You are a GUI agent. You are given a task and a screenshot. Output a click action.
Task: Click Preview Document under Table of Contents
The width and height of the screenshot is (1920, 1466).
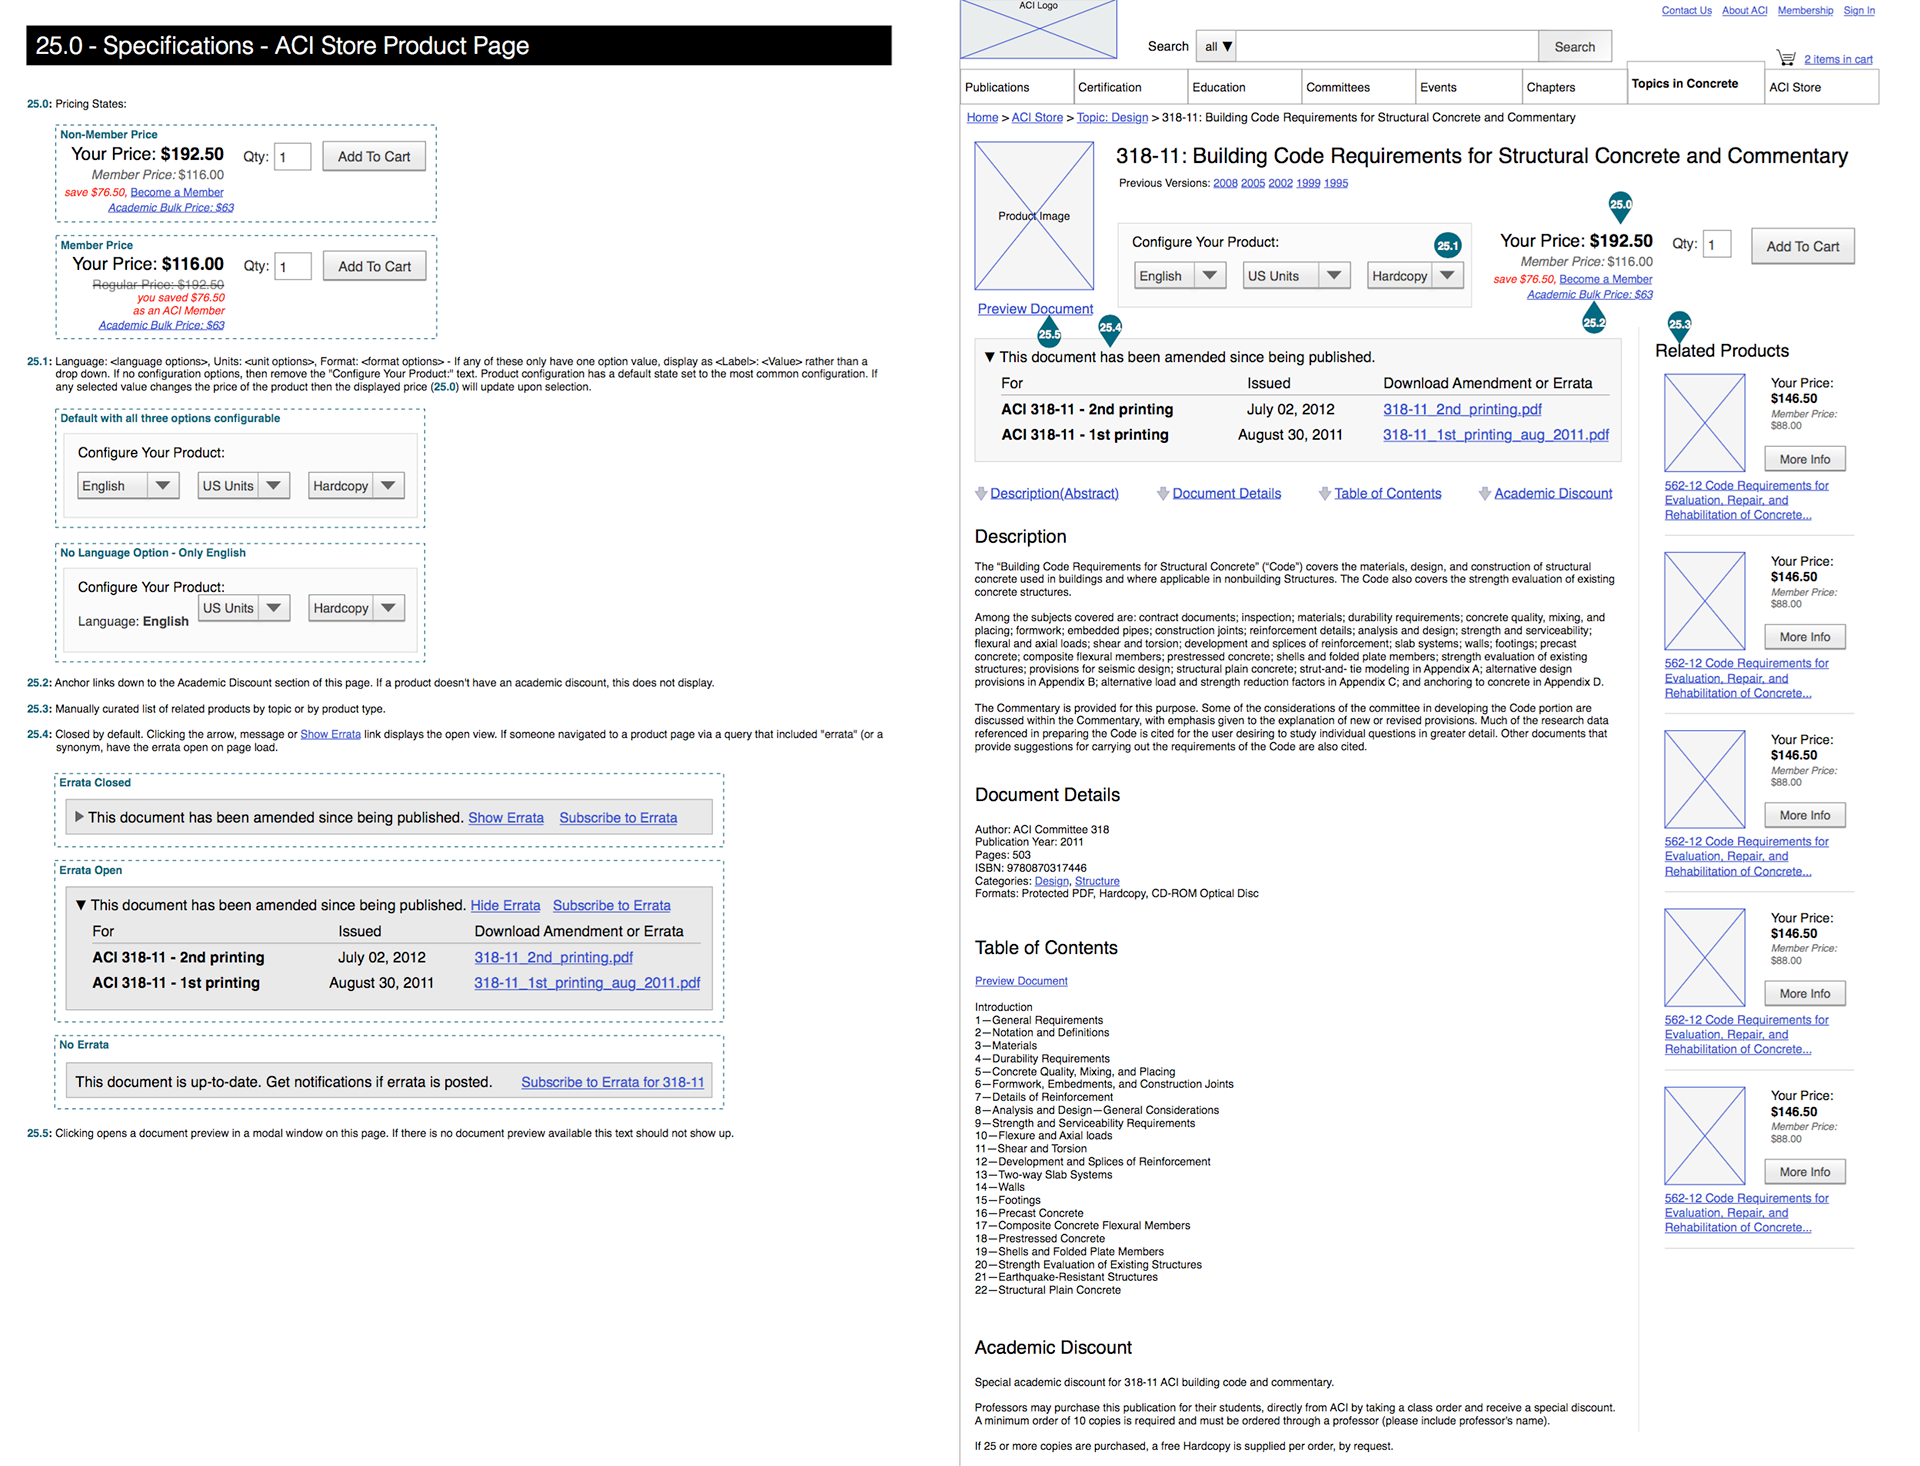[1021, 982]
